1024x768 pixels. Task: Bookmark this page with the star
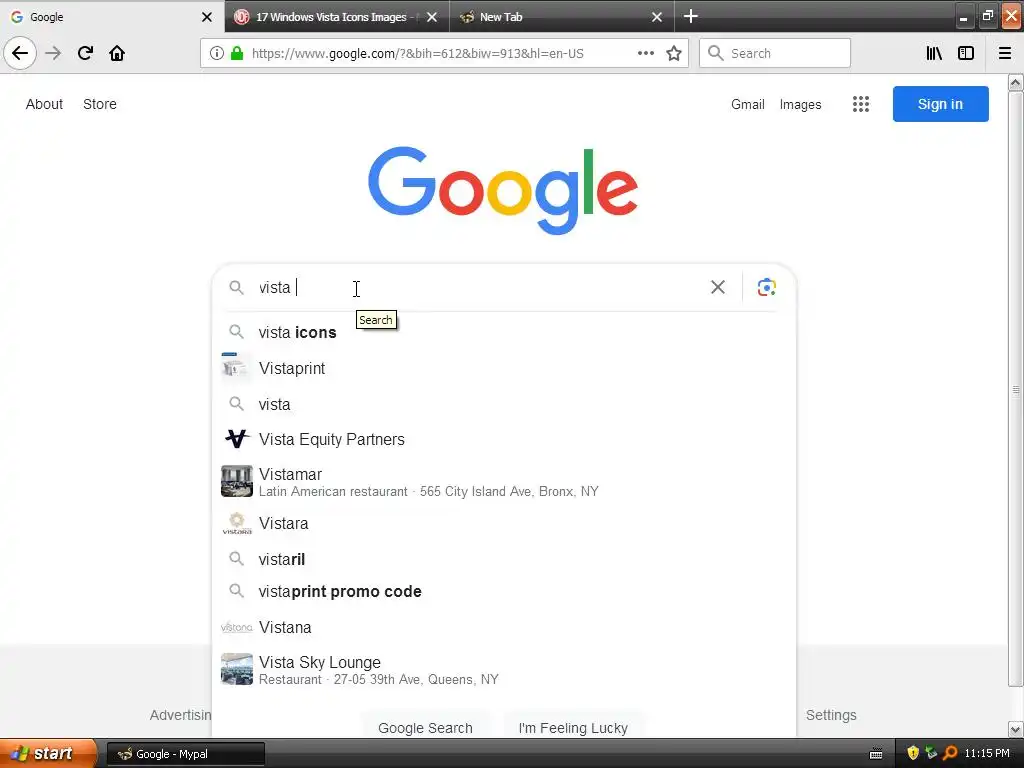click(674, 54)
